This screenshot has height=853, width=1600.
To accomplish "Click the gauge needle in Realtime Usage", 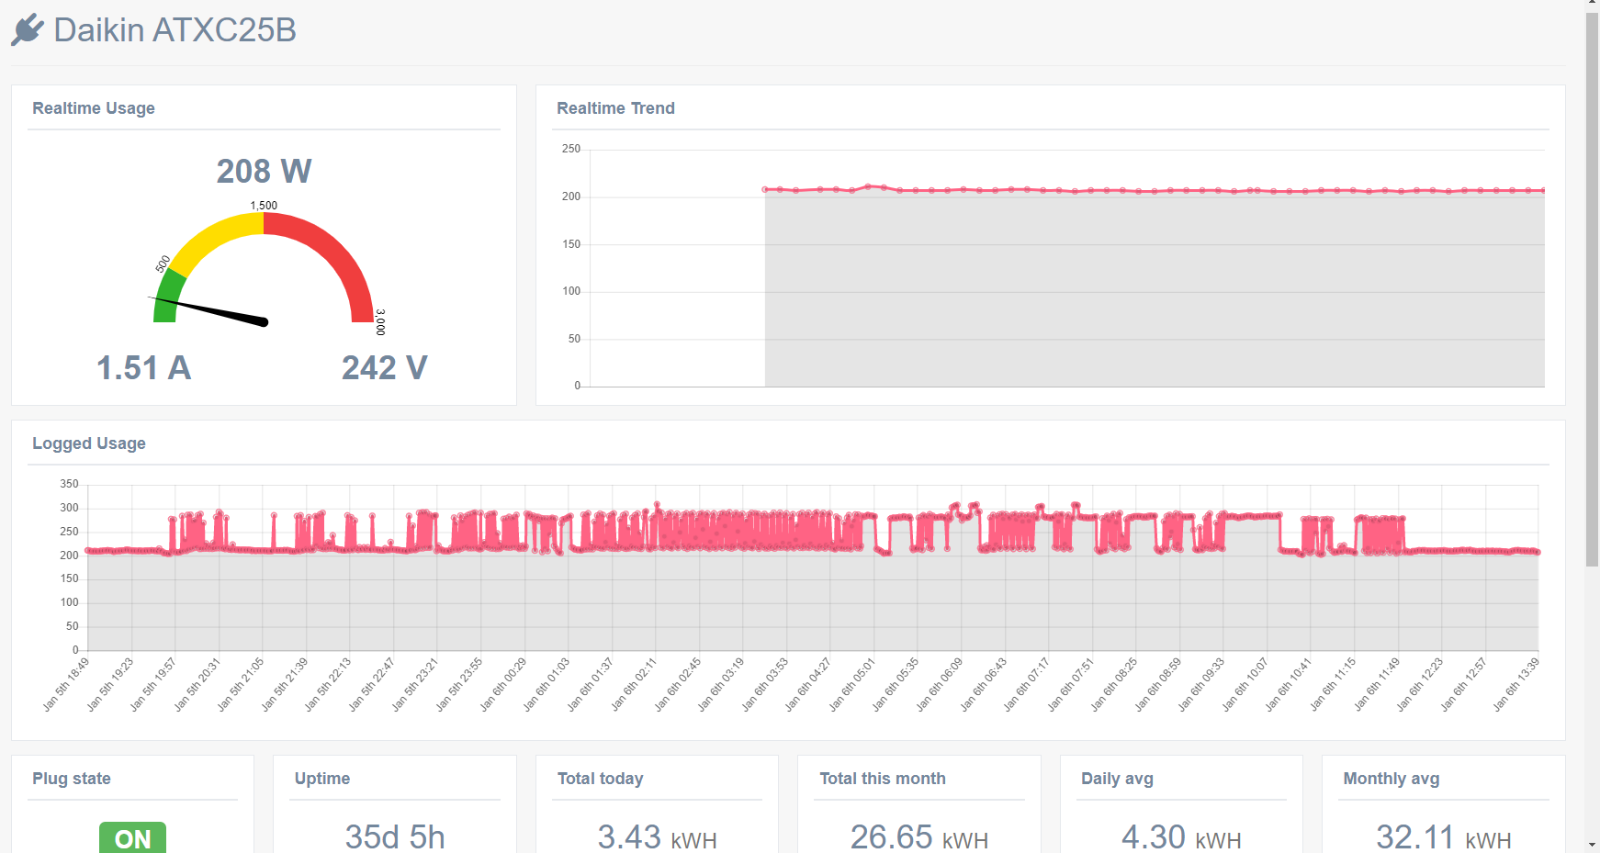I will click(x=208, y=310).
